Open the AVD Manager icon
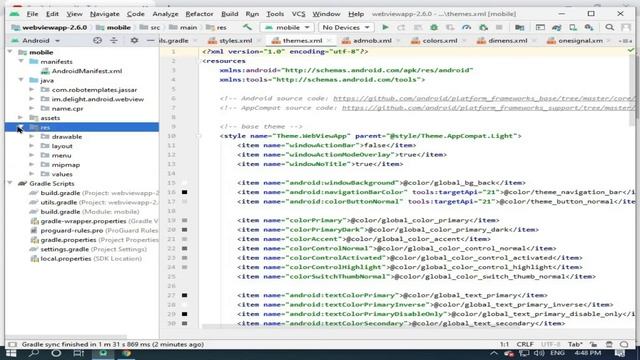The height and width of the screenshot is (360, 640). tap(573, 27)
